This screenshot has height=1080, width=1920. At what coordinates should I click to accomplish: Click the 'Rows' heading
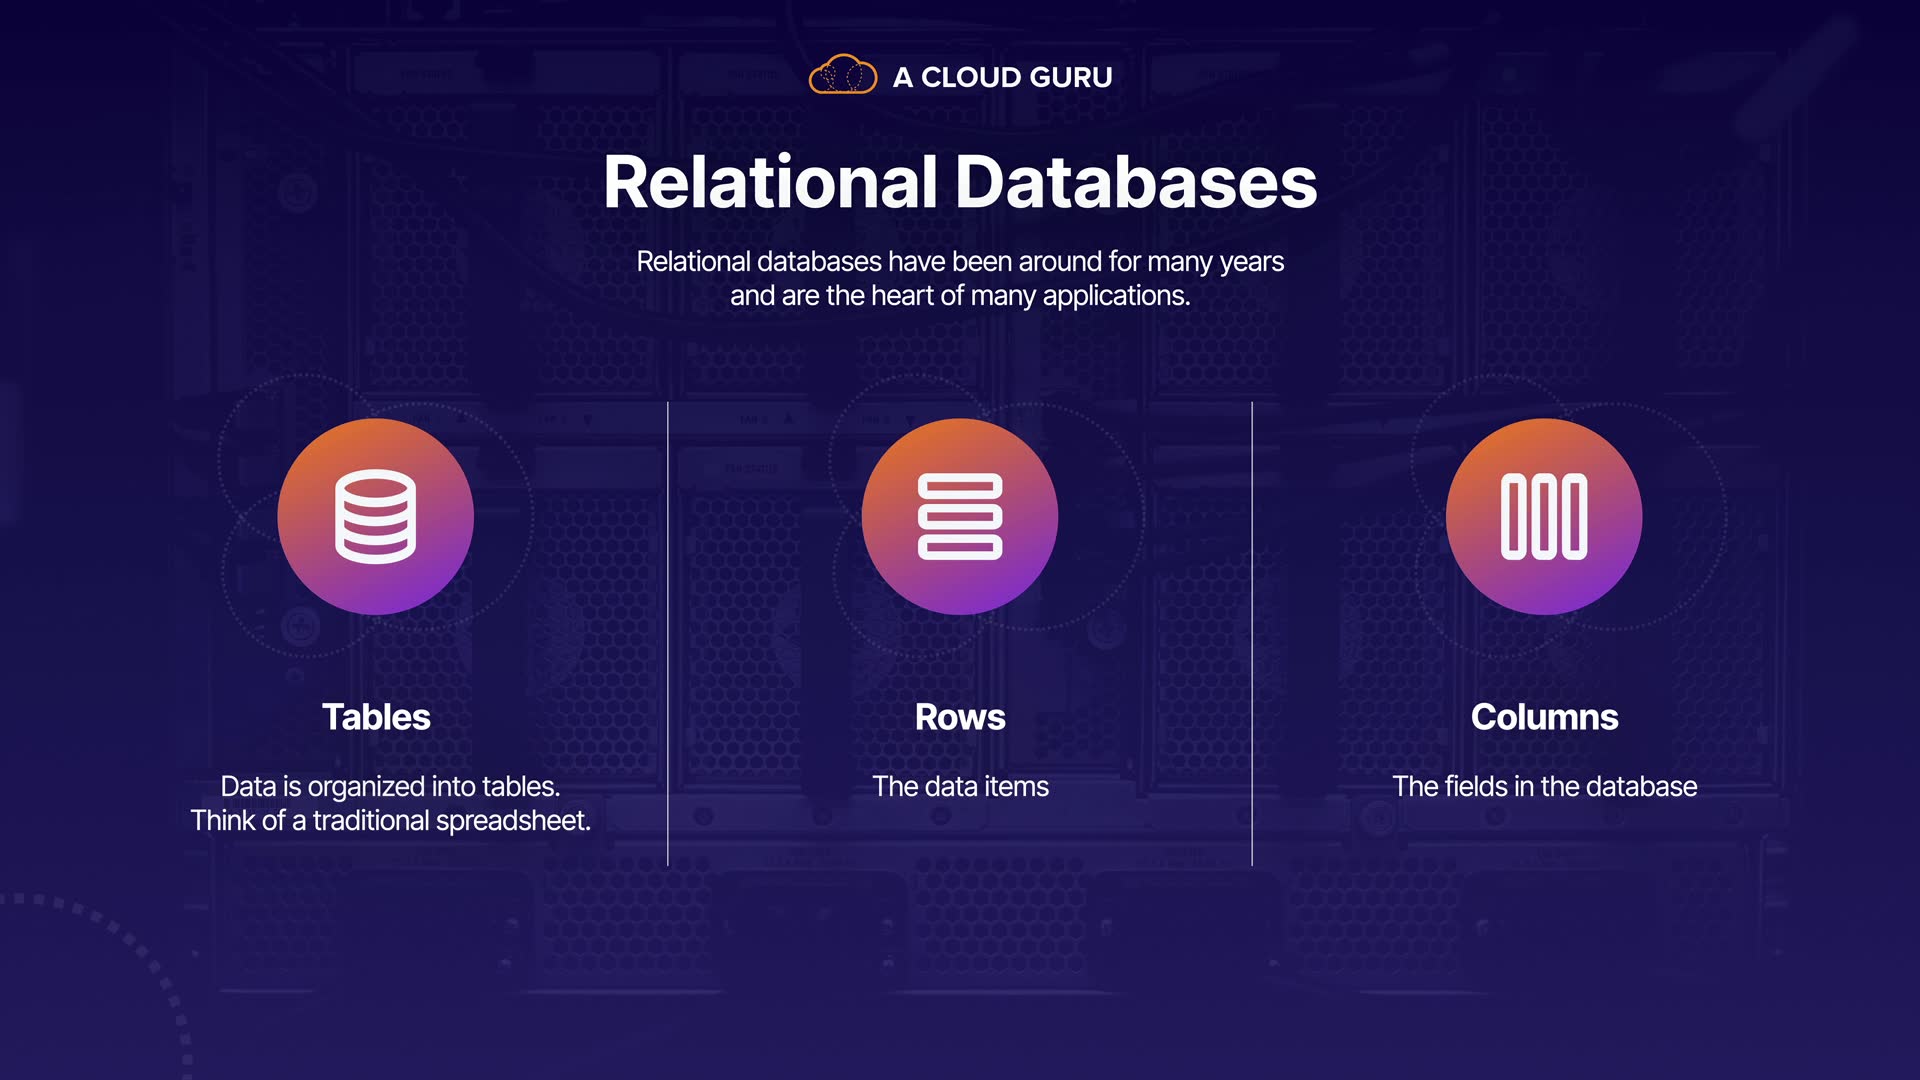coord(960,717)
